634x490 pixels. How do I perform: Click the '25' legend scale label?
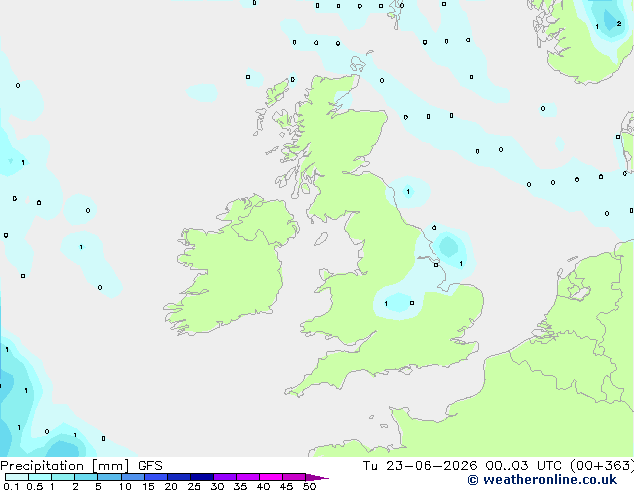click(194, 486)
